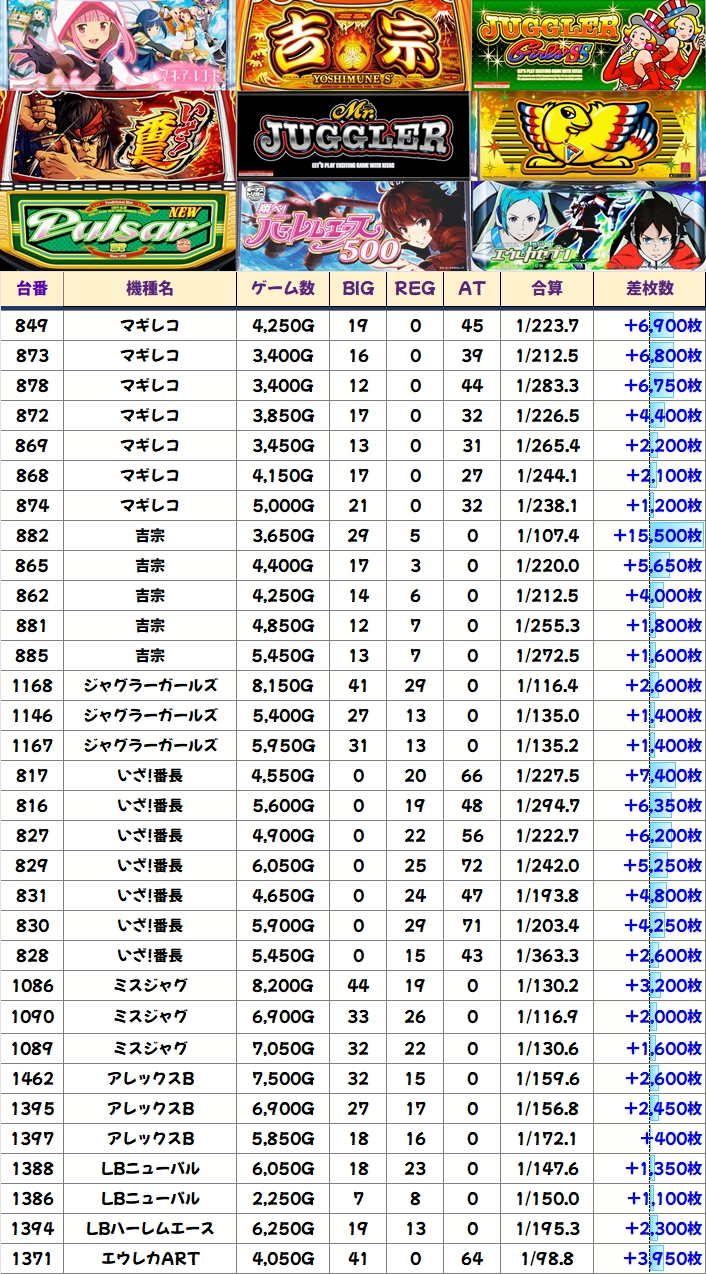Click the 2,250G cell in row 1386
706x1274 pixels.
click(x=284, y=1198)
